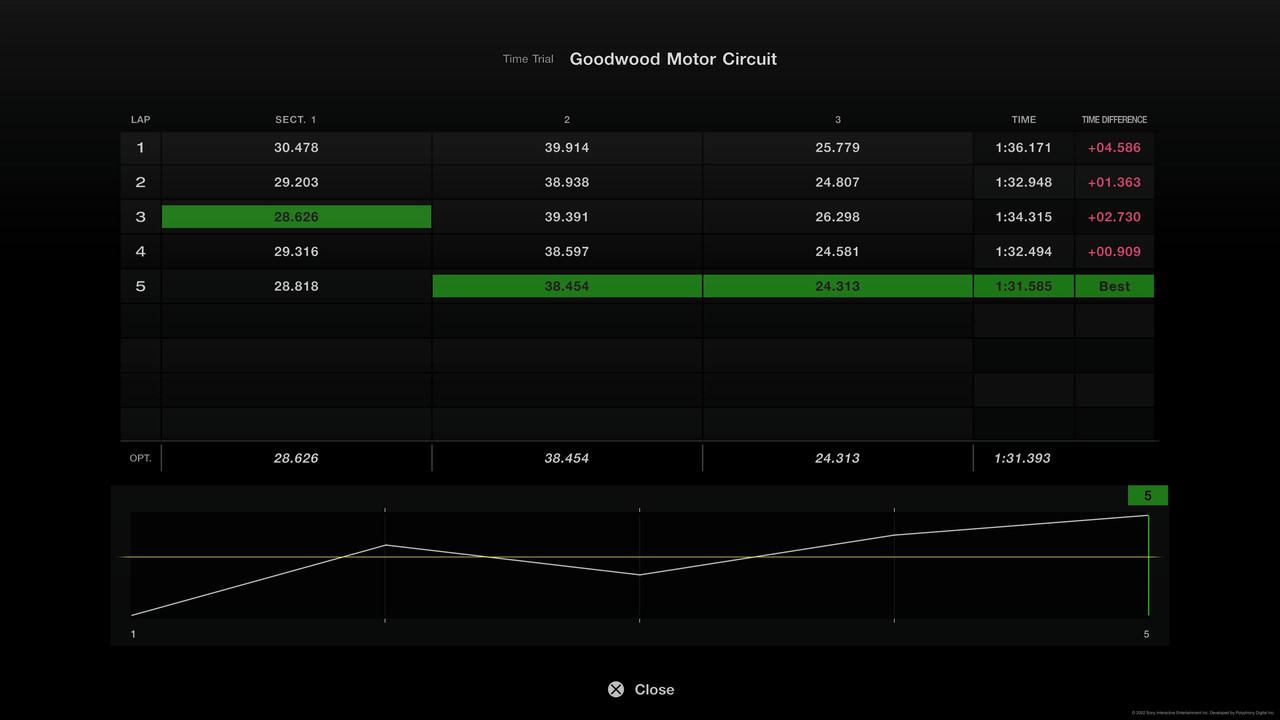The height and width of the screenshot is (720, 1280).
Task: Click the X icon beside Close
Action: pyautogui.click(x=616, y=689)
